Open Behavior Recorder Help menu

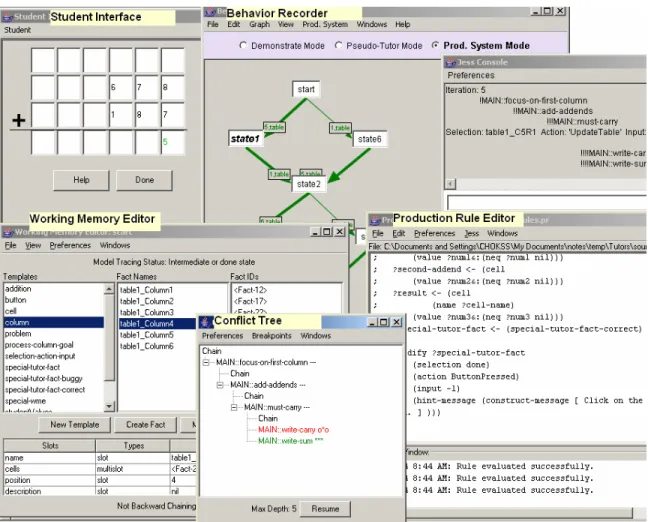[403, 24]
